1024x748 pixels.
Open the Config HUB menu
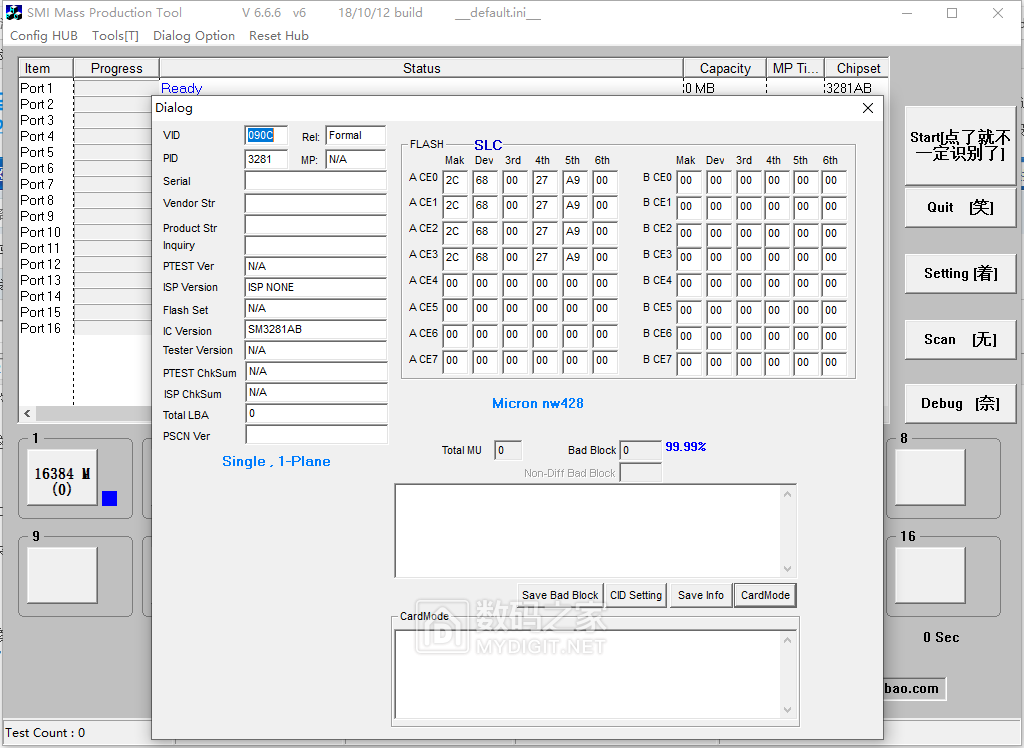coord(44,36)
